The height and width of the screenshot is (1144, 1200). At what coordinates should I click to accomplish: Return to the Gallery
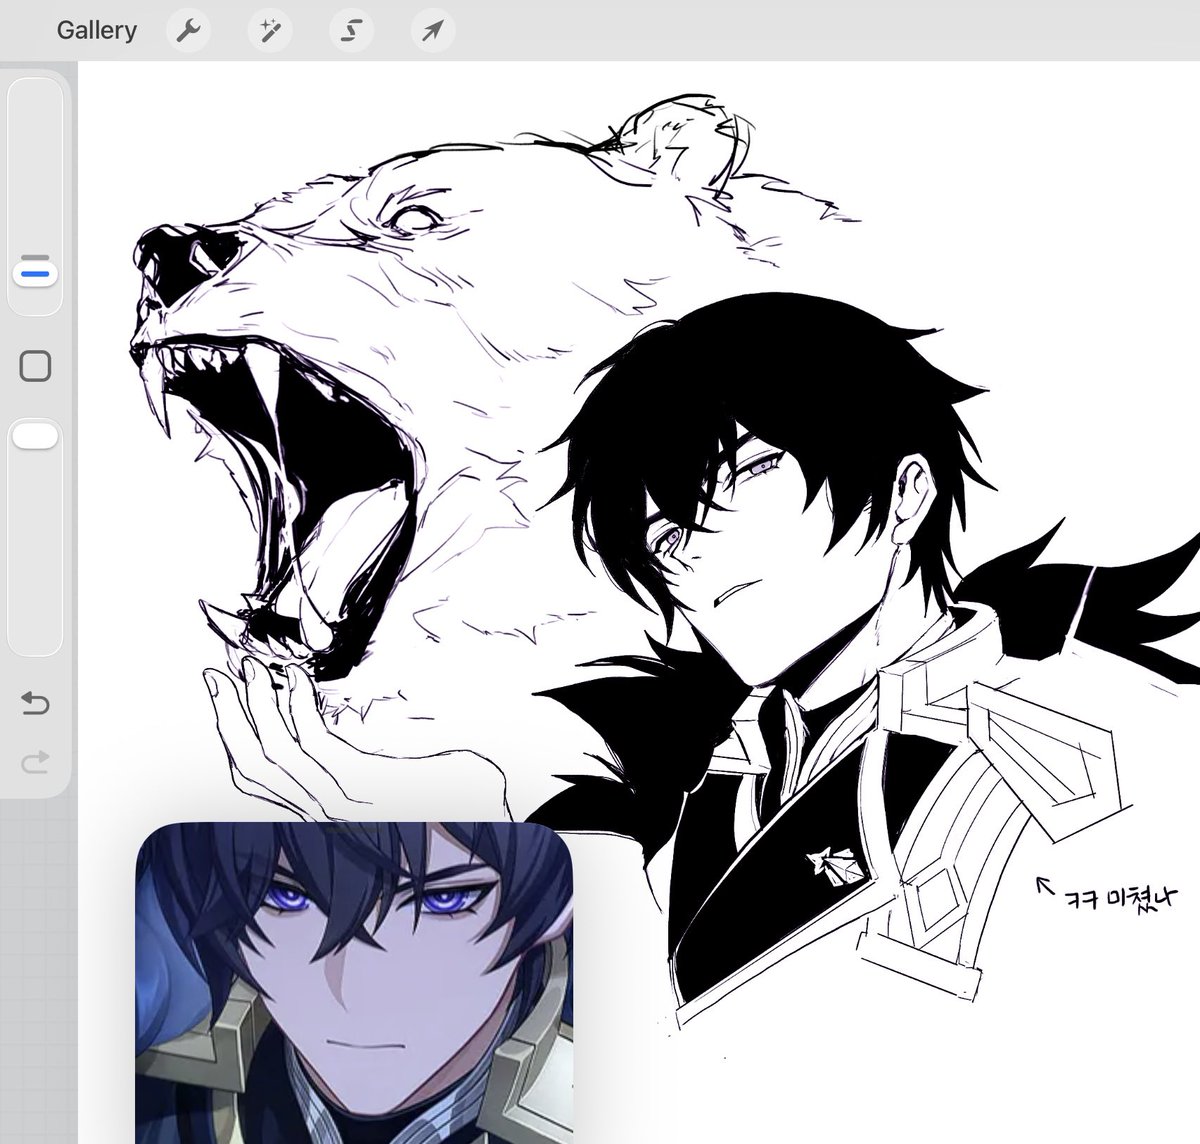pyautogui.click(x=96, y=30)
